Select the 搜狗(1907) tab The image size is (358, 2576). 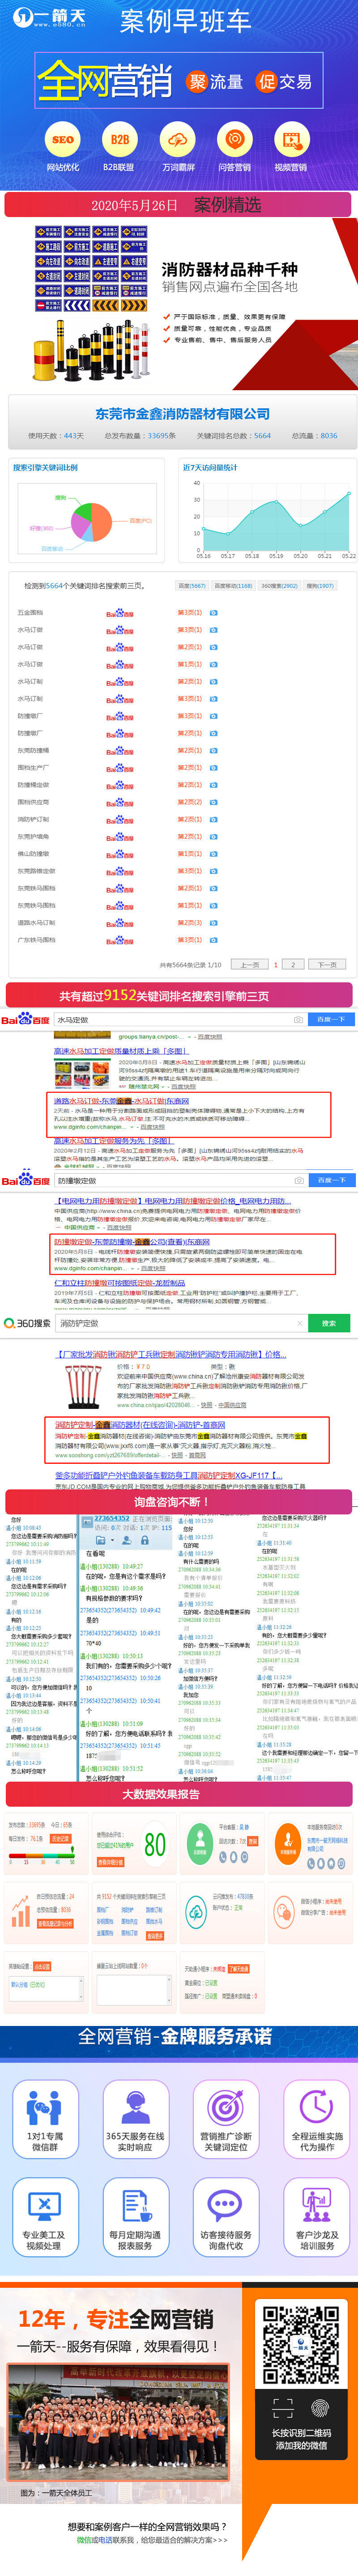coord(320,585)
